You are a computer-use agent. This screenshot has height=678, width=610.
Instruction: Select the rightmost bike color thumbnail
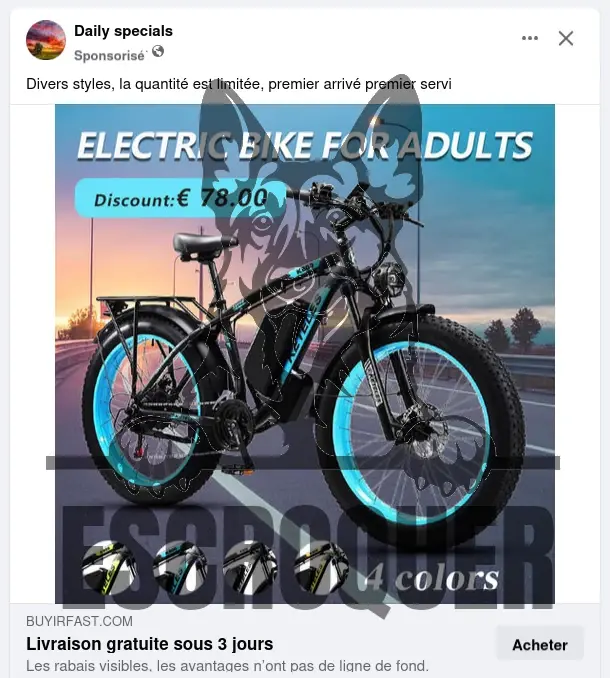pos(321,567)
